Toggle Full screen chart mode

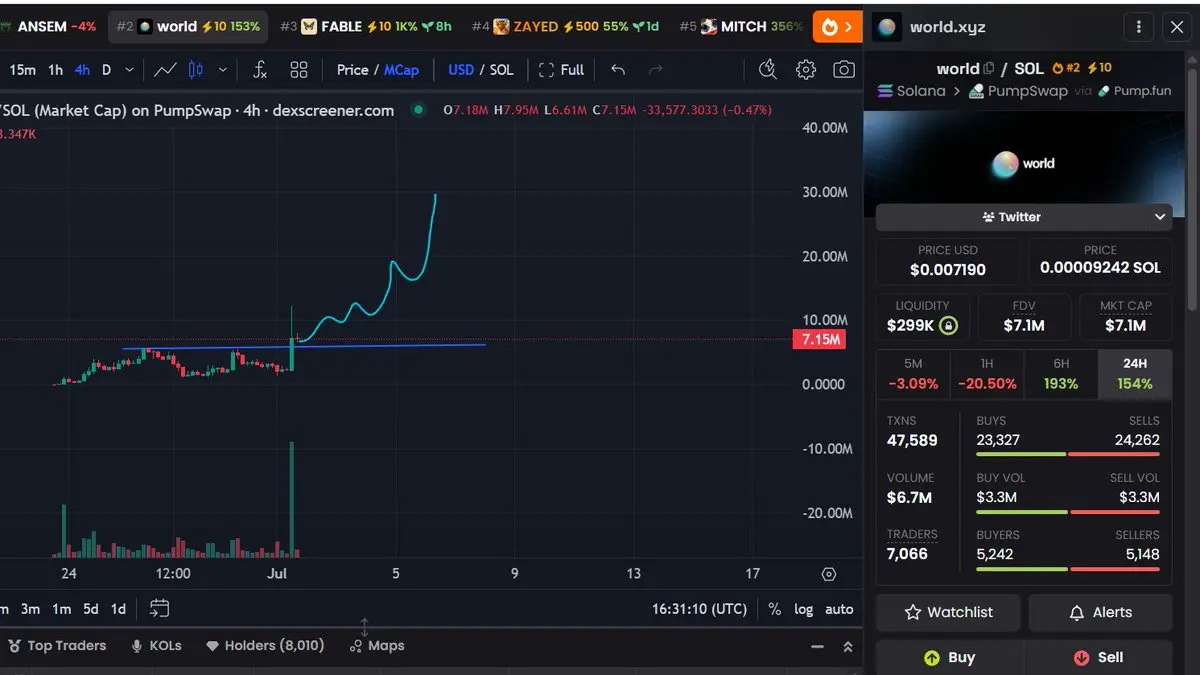(x=561, y=70)
